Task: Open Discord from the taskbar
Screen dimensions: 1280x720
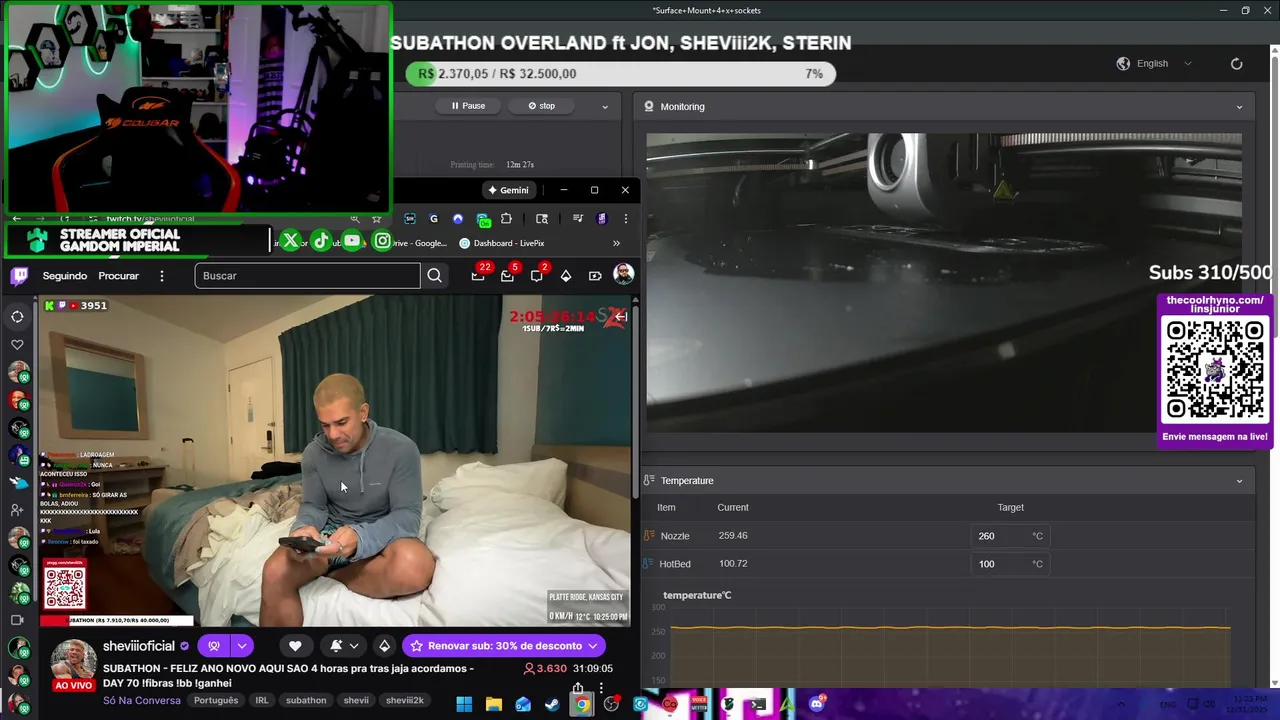Action: 817,704
